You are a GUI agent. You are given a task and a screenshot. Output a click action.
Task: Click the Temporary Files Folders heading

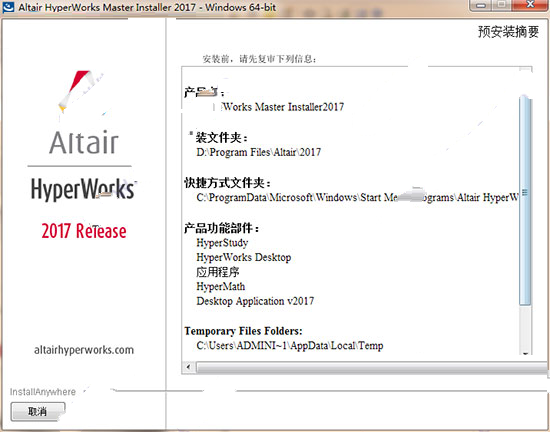[243, 331]
